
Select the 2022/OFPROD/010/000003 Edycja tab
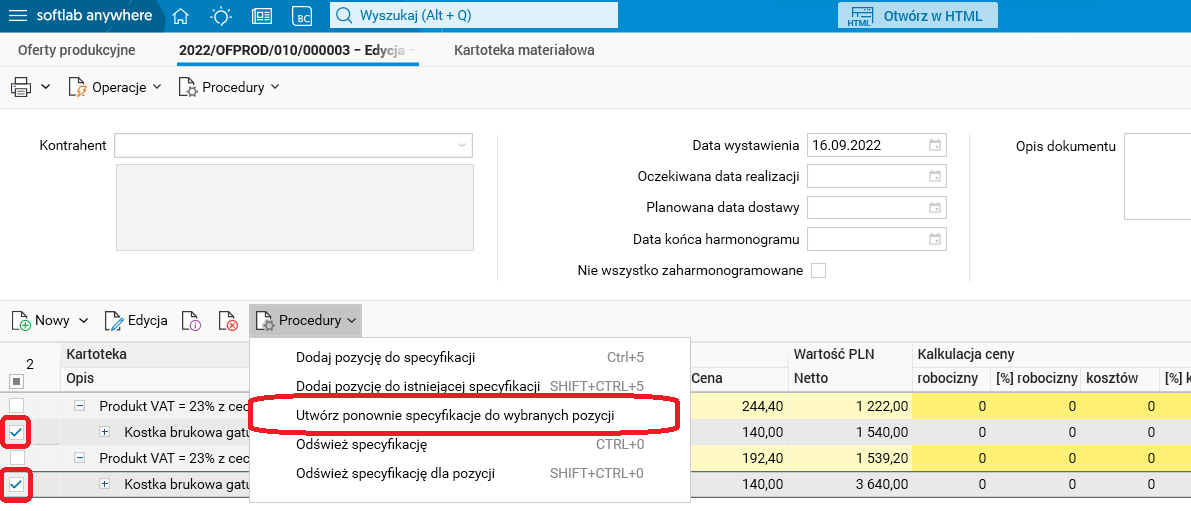(298, 50)
